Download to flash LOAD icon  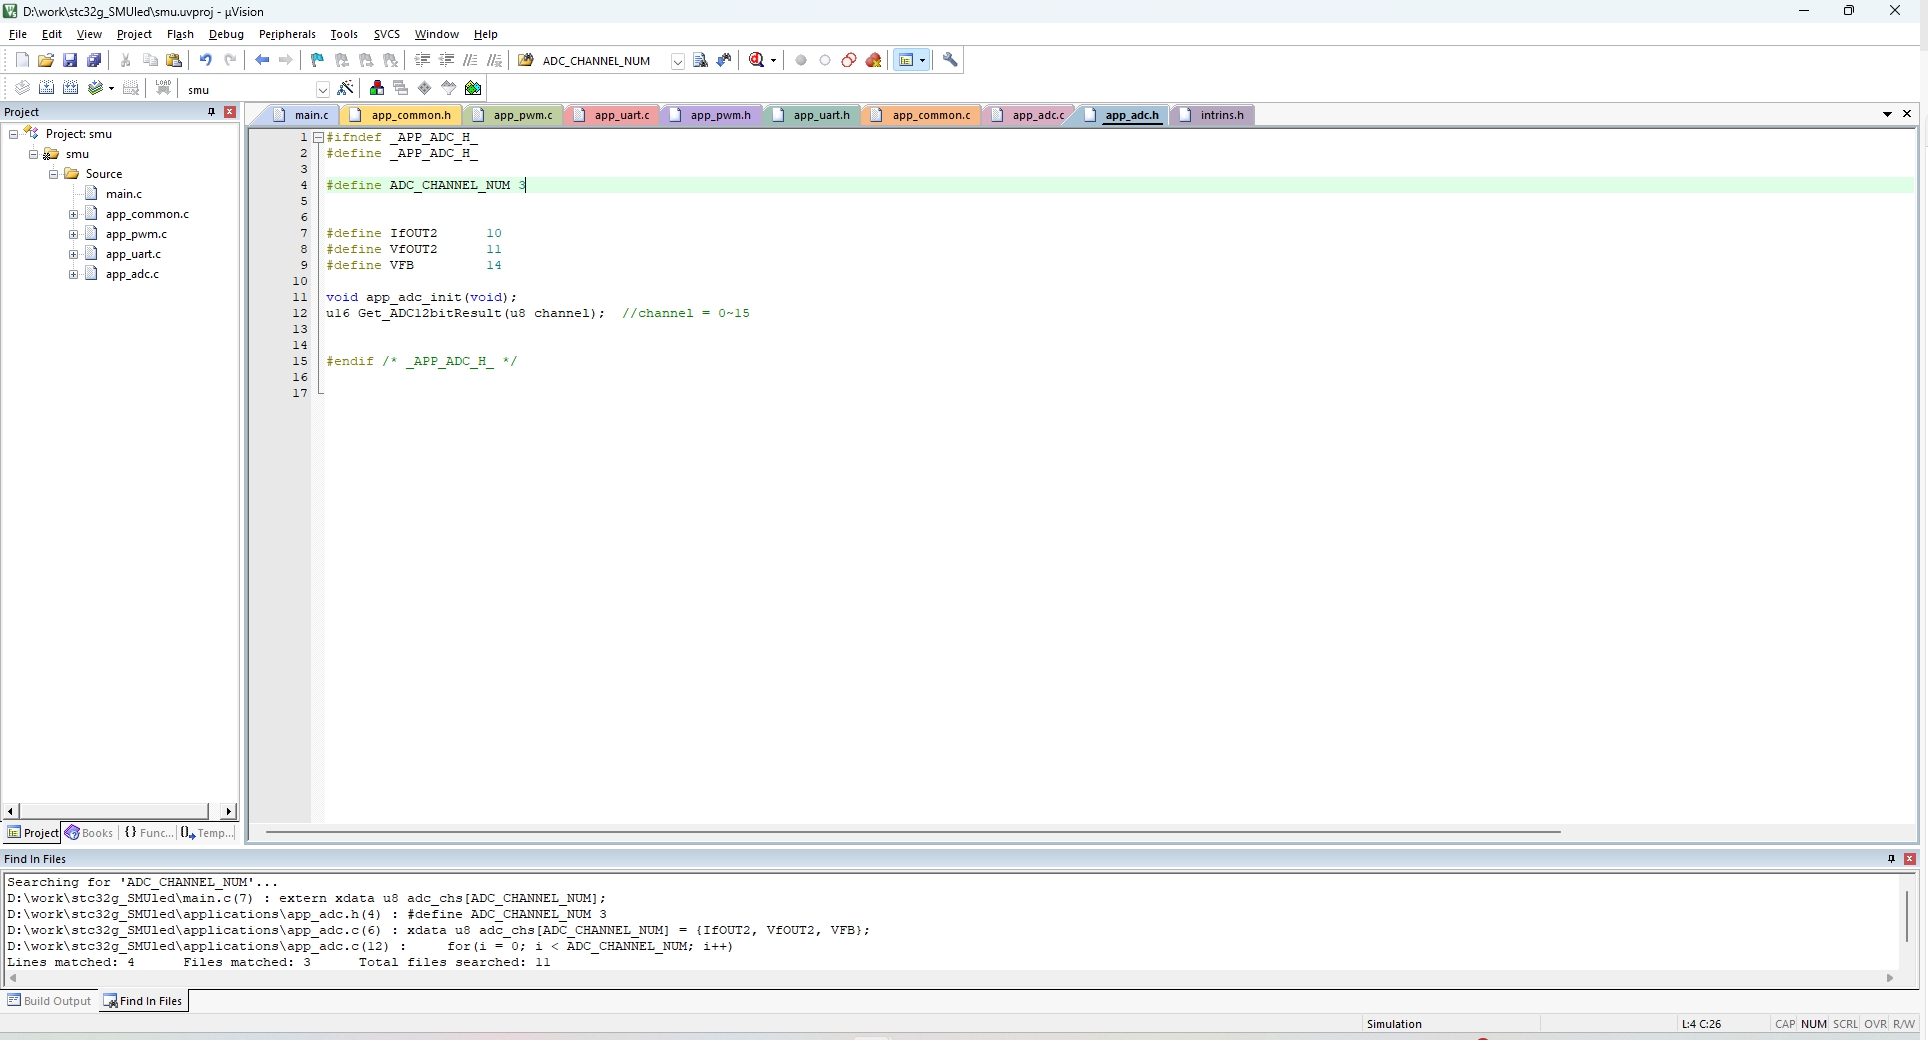[163, 88]
